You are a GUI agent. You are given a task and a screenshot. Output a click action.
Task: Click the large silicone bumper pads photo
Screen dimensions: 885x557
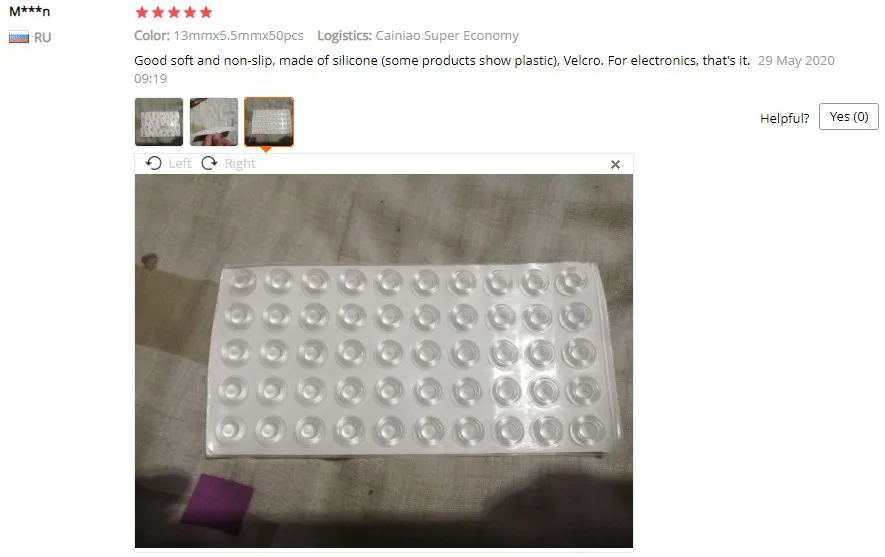(x=384, y=361)
